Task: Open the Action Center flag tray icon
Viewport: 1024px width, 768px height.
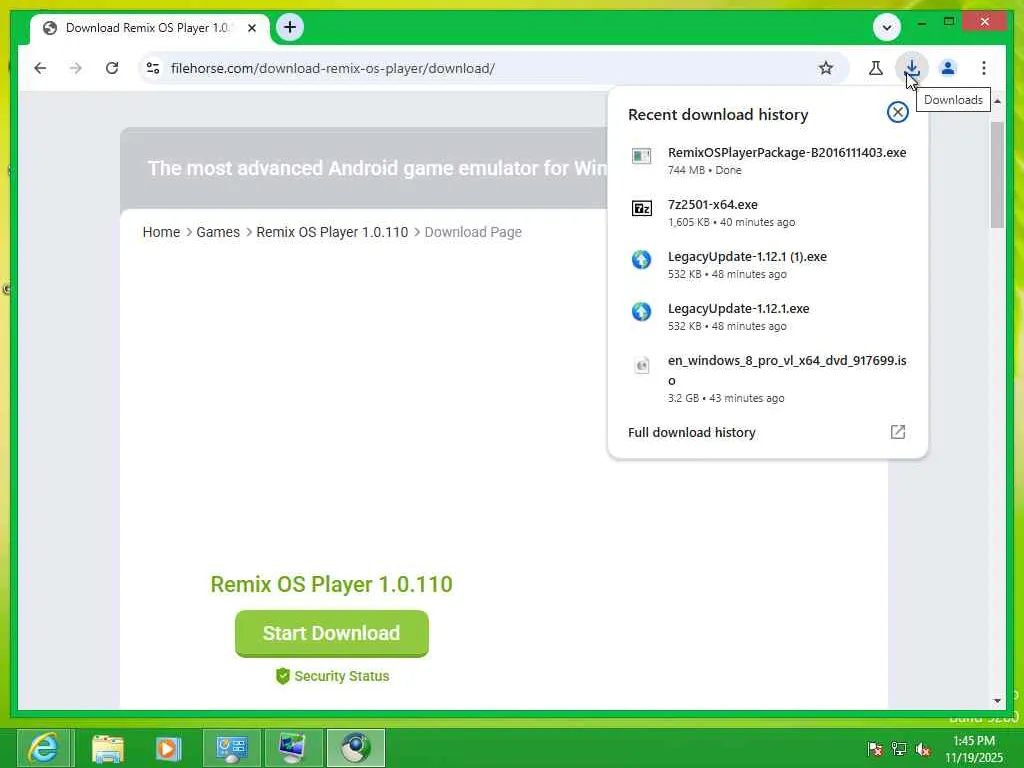Action: pos(874,749)
